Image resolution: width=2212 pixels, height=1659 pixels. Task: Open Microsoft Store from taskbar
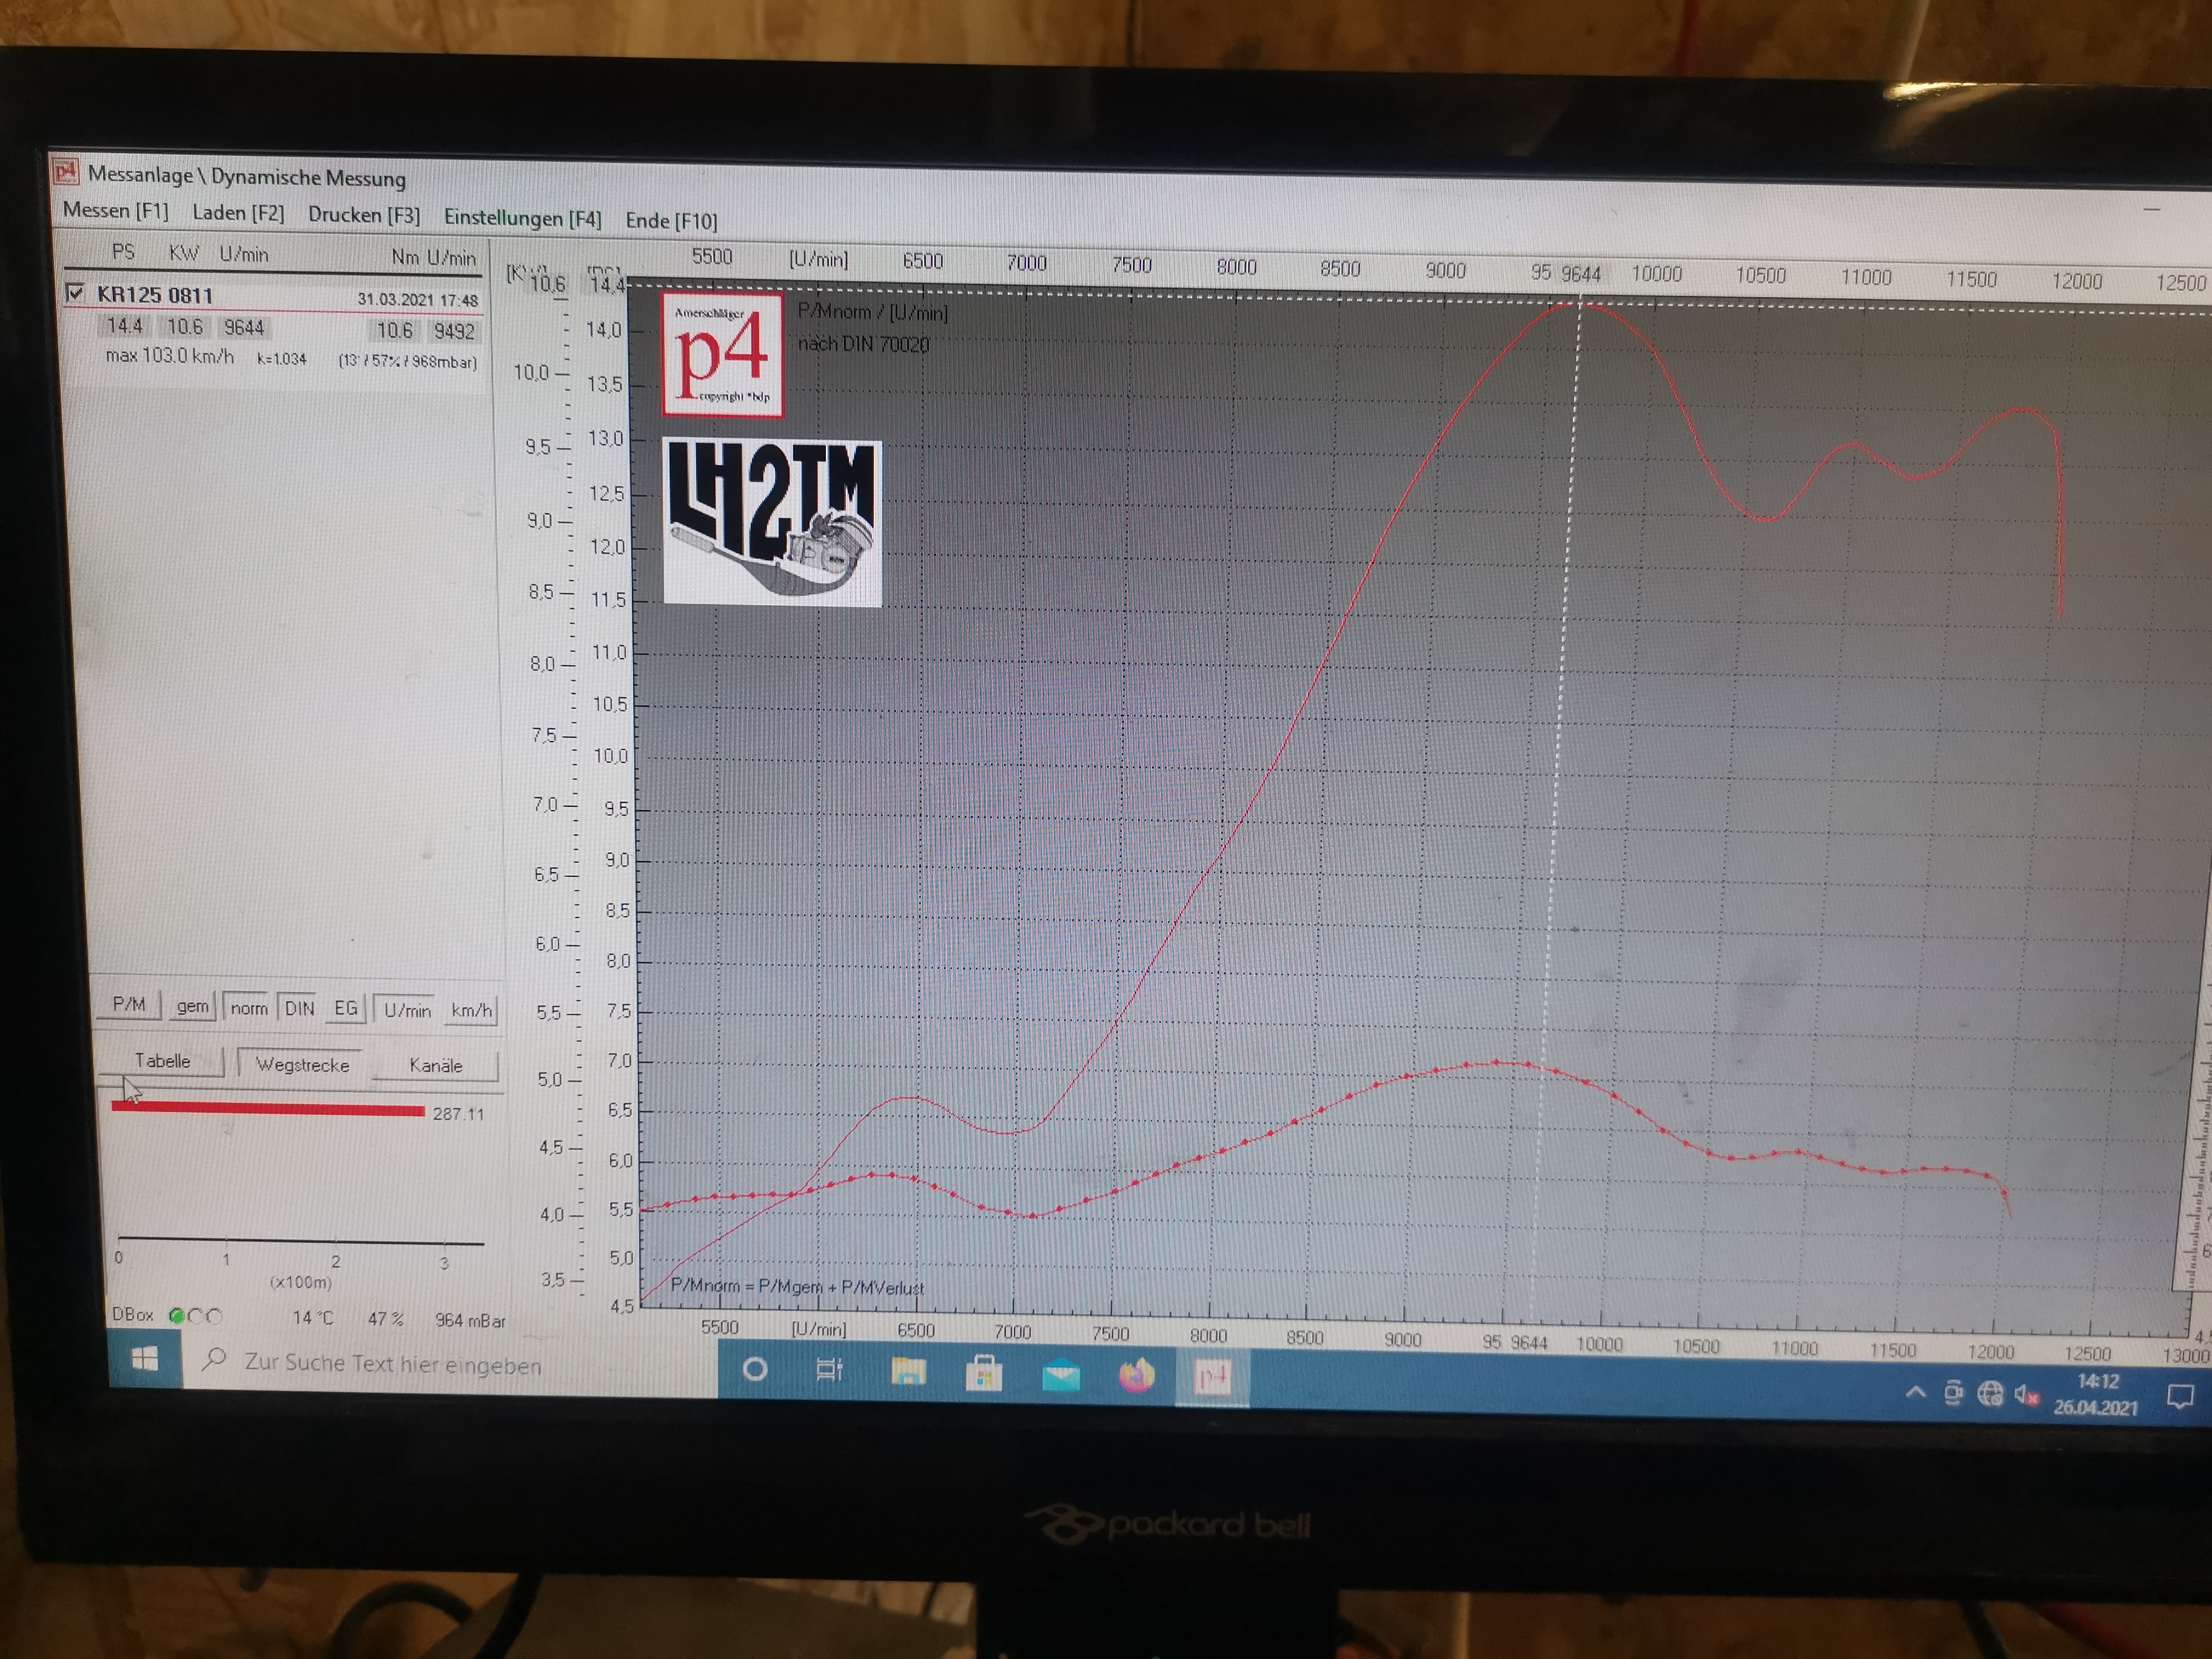click(x=984, y=1374)
